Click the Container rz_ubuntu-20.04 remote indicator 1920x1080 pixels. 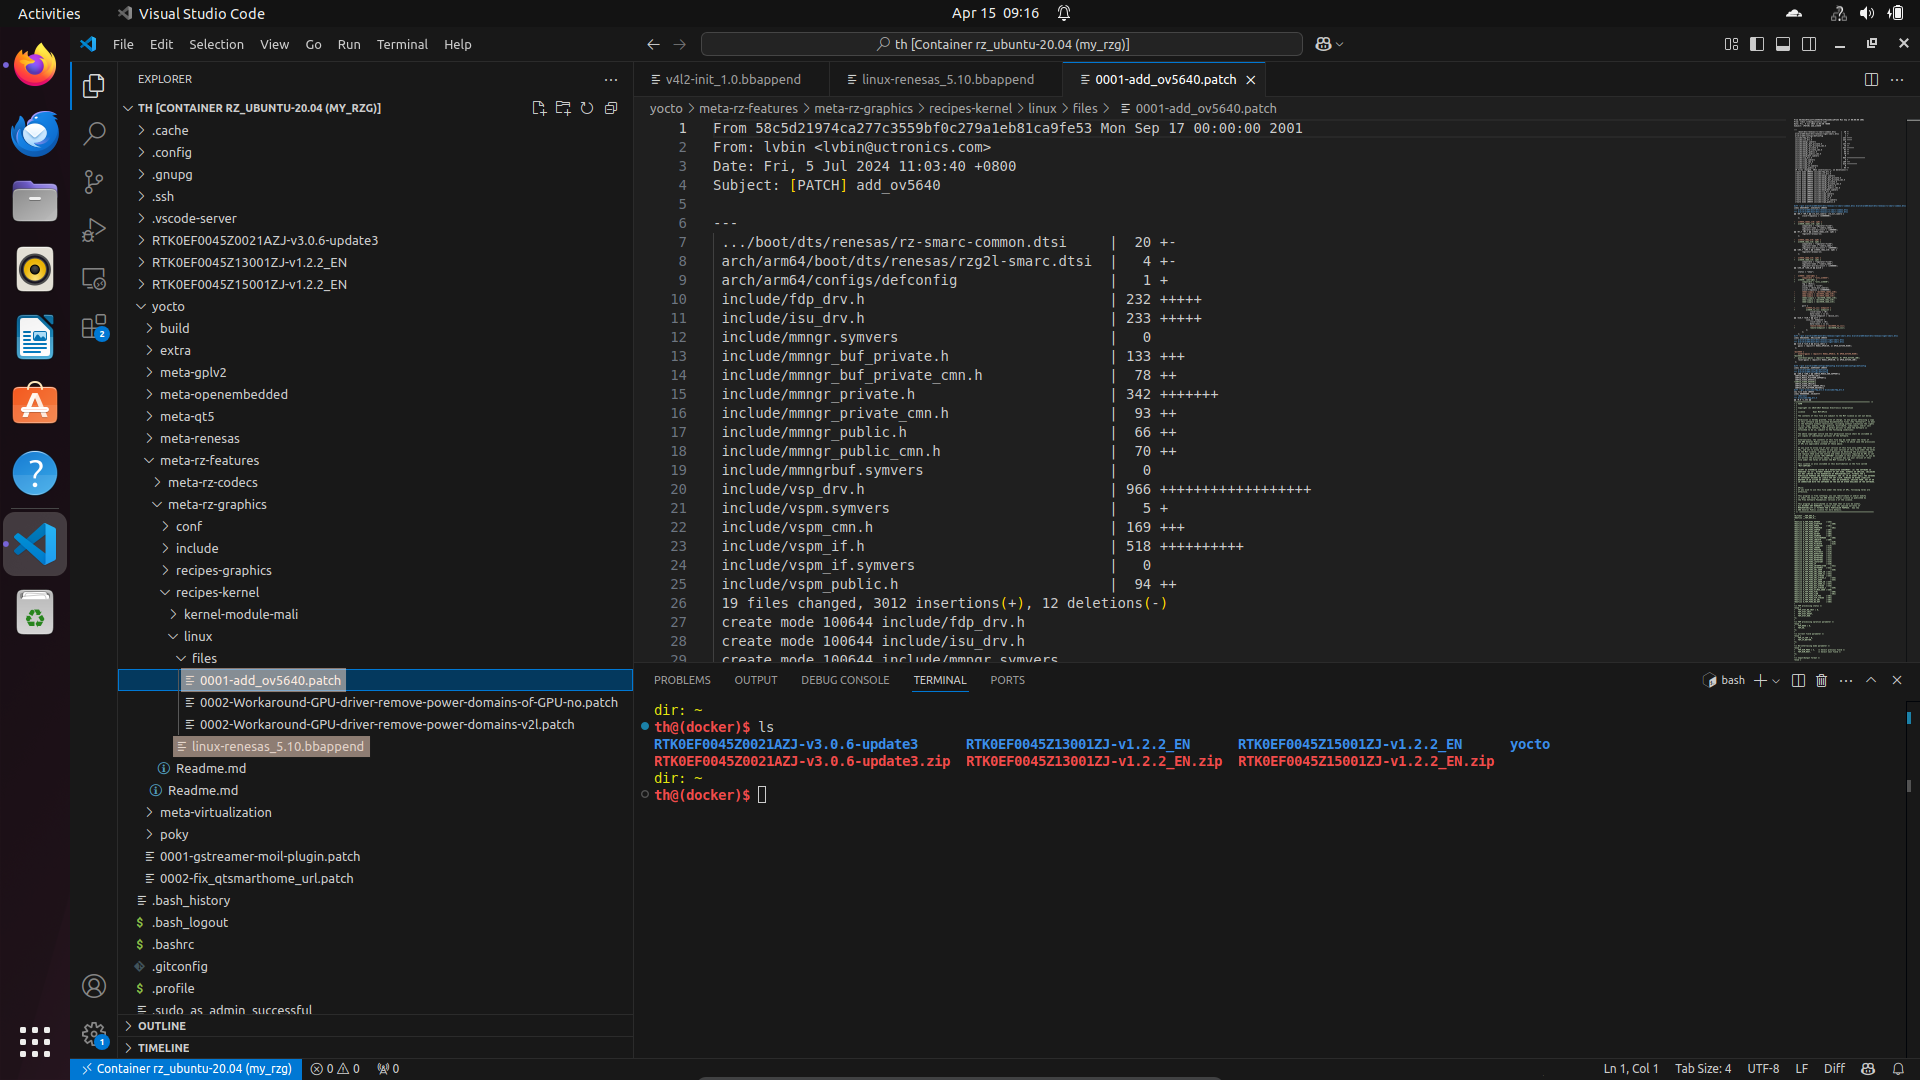(x=186, y=1068)
